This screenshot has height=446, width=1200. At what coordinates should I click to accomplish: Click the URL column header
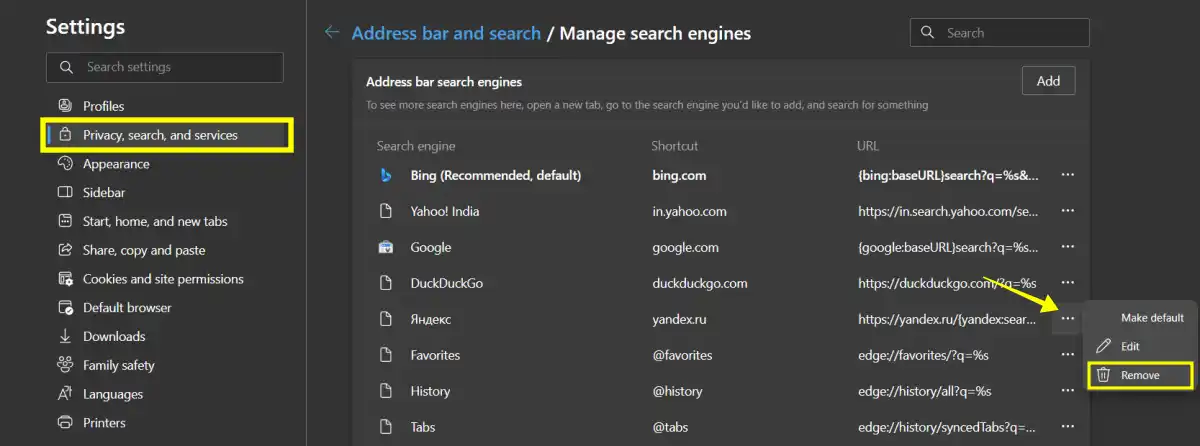coord(868,146)
